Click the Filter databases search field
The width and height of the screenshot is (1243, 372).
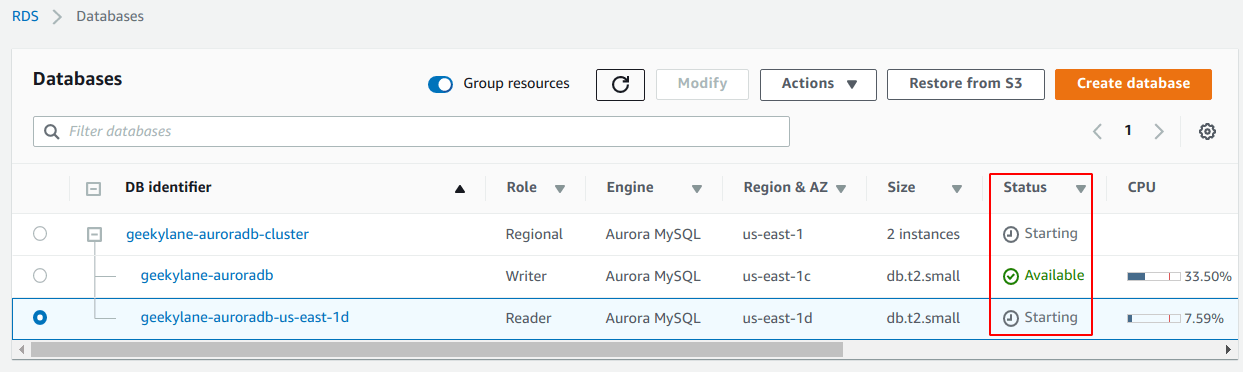coord(411,132)
